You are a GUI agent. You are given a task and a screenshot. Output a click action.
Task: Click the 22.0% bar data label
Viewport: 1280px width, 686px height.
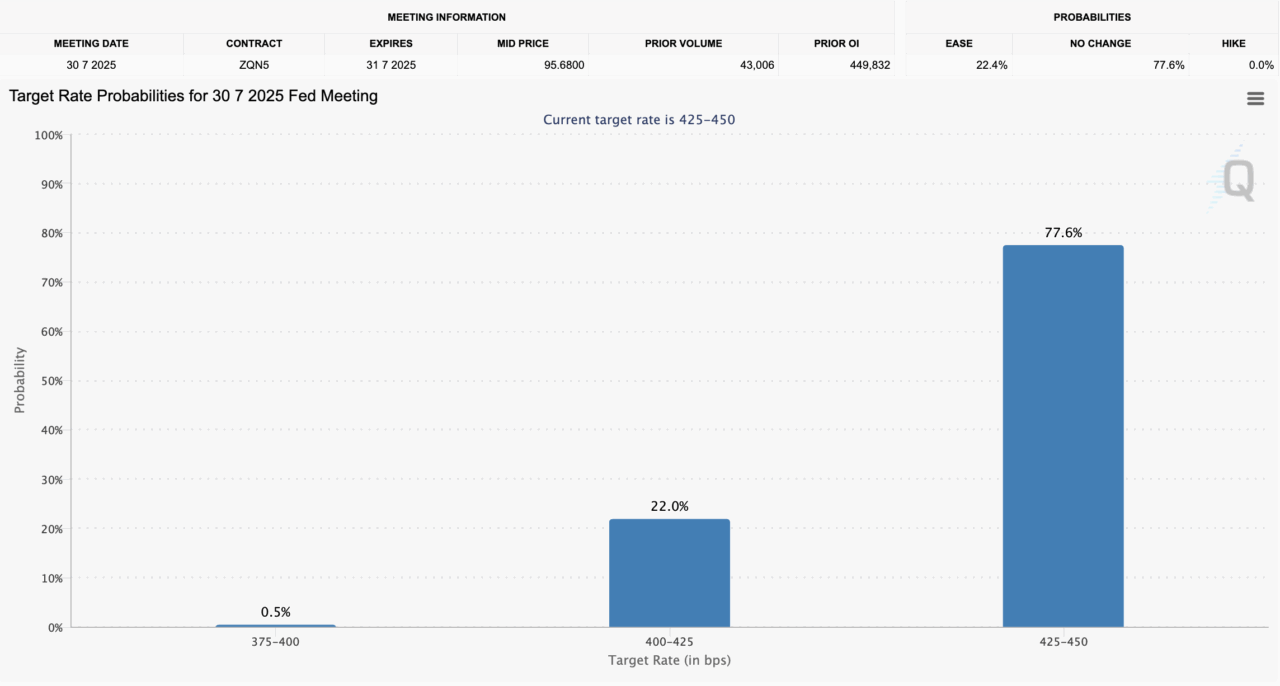point(669,506)
